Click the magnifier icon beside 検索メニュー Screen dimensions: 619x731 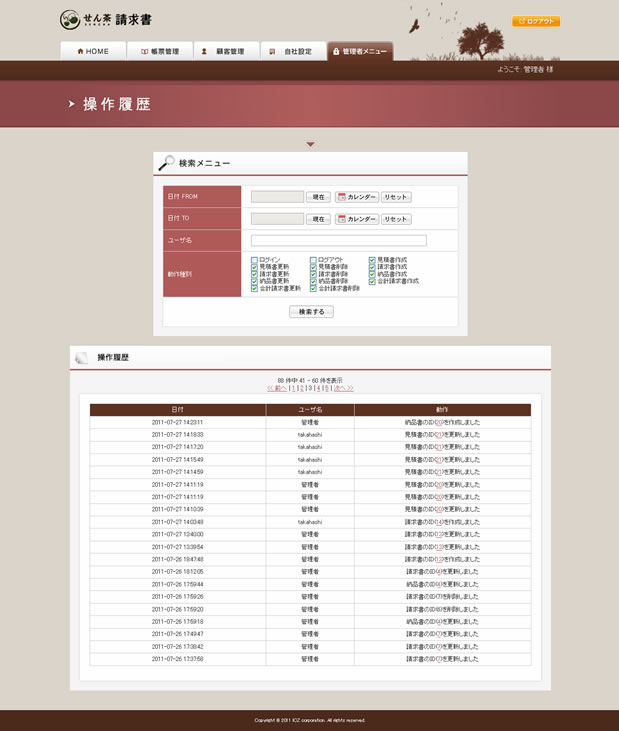pyautogui.click(x=166, y=163)
